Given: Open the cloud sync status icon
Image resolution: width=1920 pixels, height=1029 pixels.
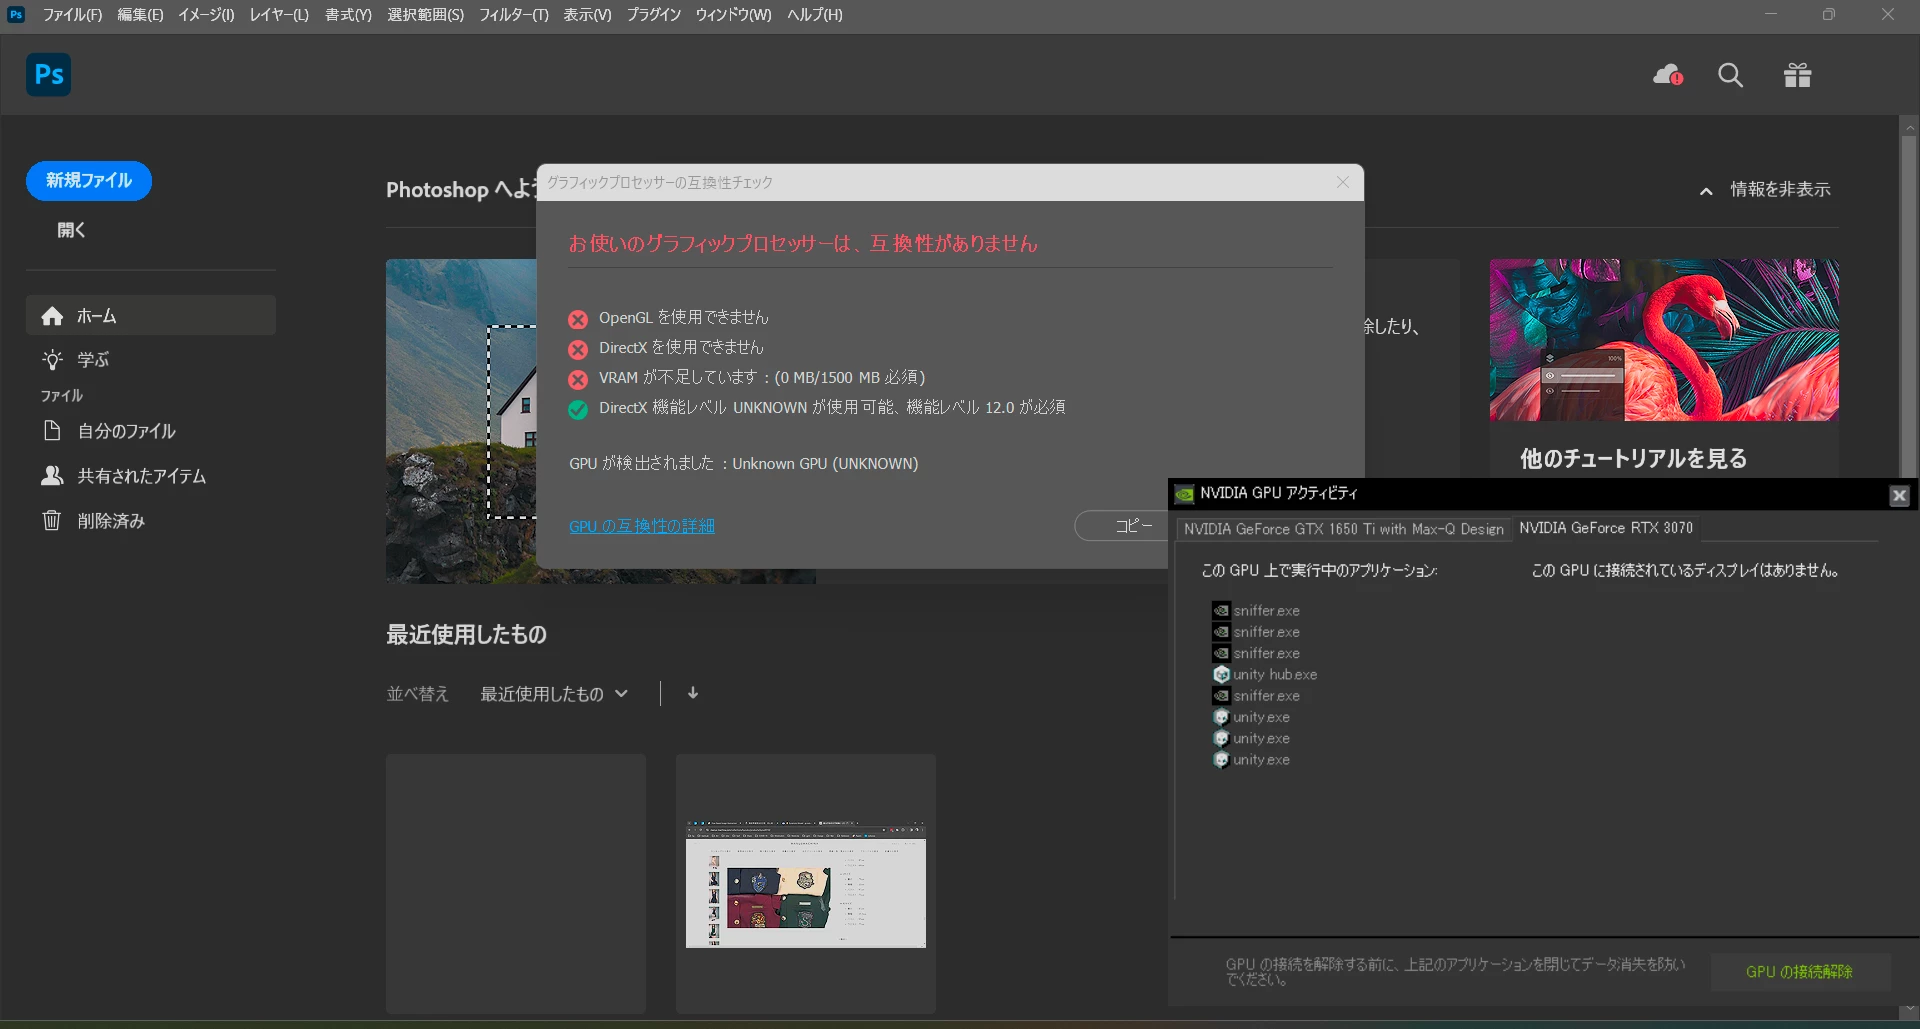Looking at the screenshot, I should pos(1667,75).
